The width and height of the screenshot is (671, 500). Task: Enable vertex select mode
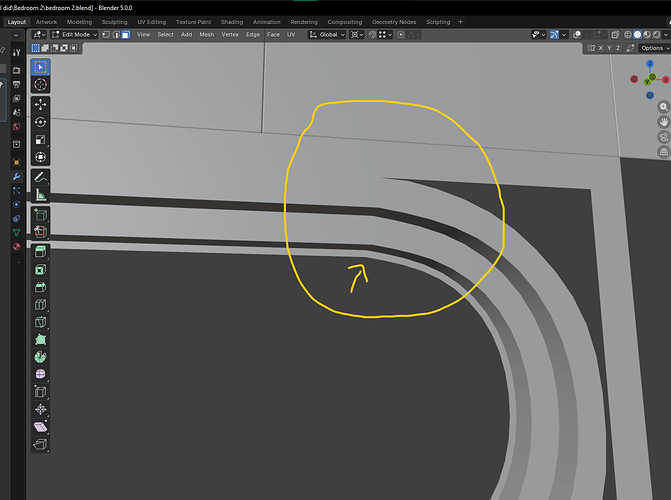pyautogui.click(x=106, y=35)
